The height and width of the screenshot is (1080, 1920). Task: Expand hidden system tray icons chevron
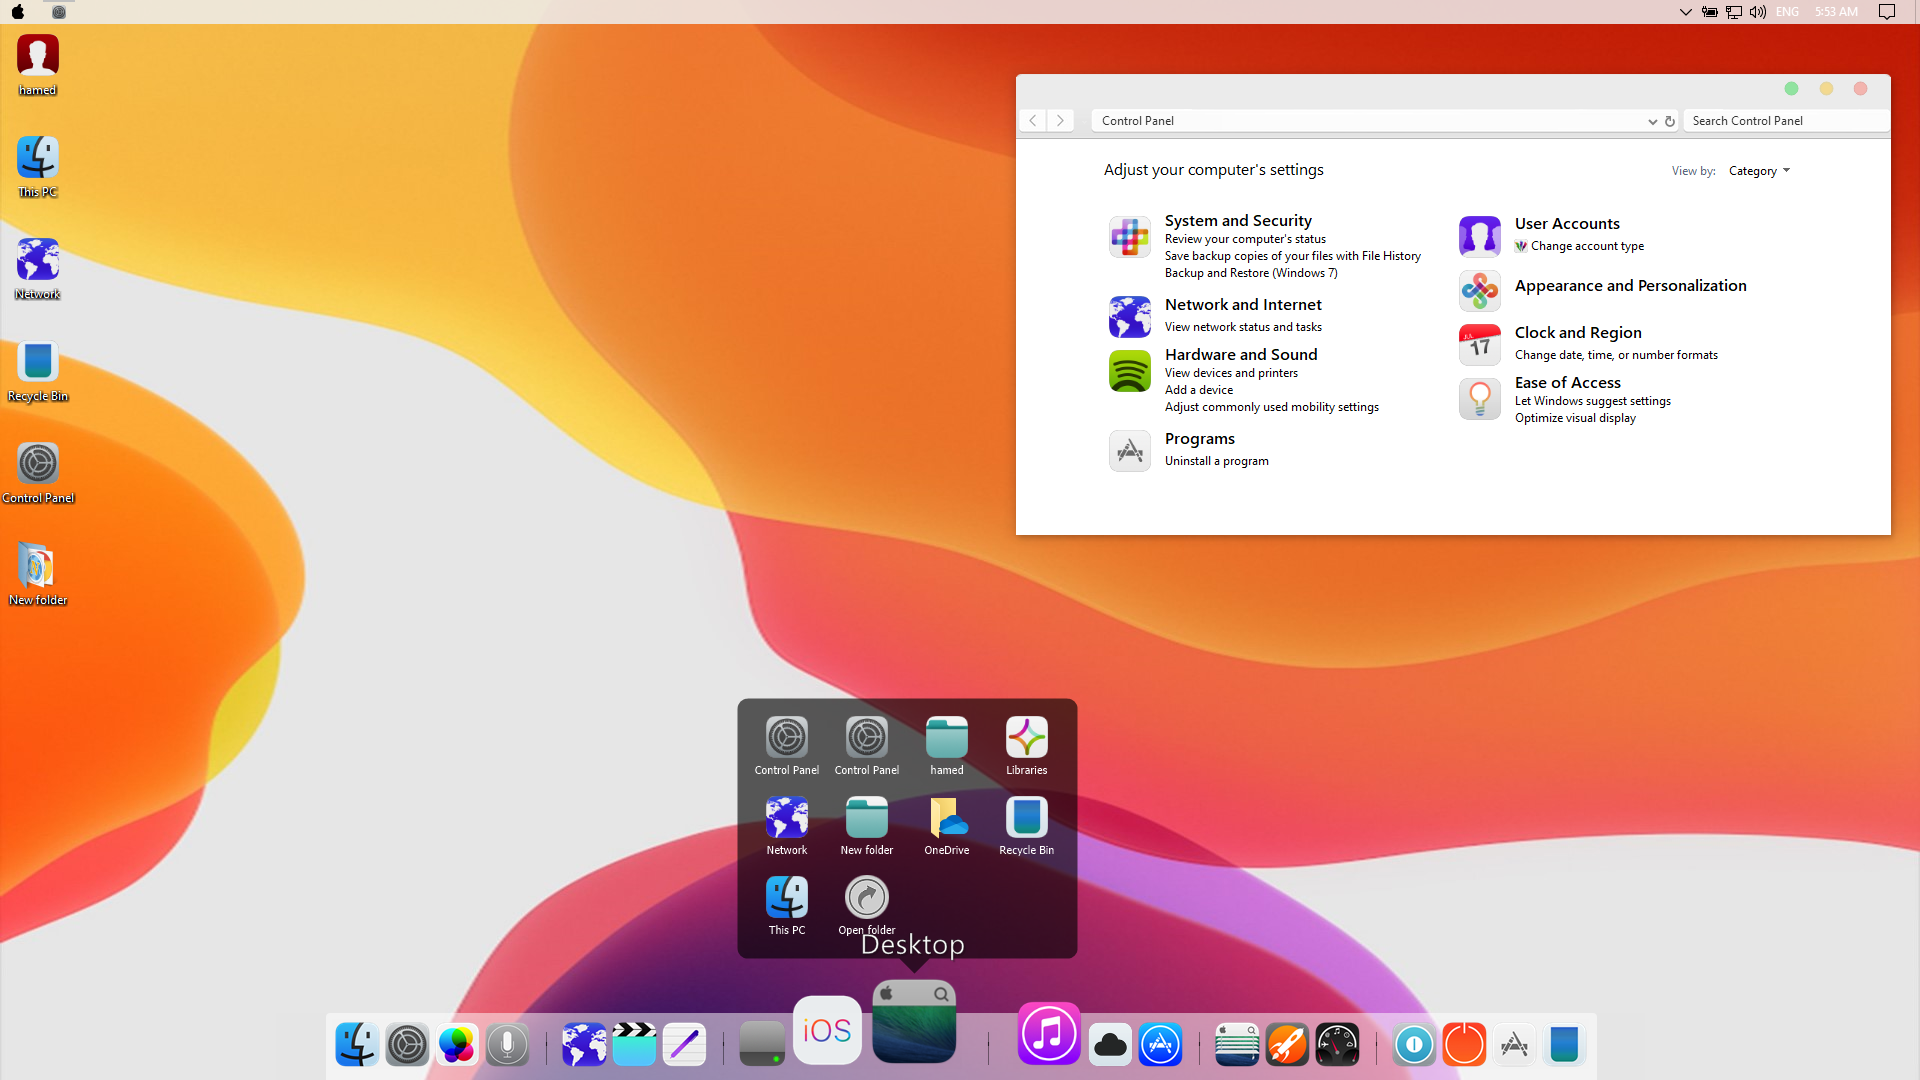pos(1685,12)
